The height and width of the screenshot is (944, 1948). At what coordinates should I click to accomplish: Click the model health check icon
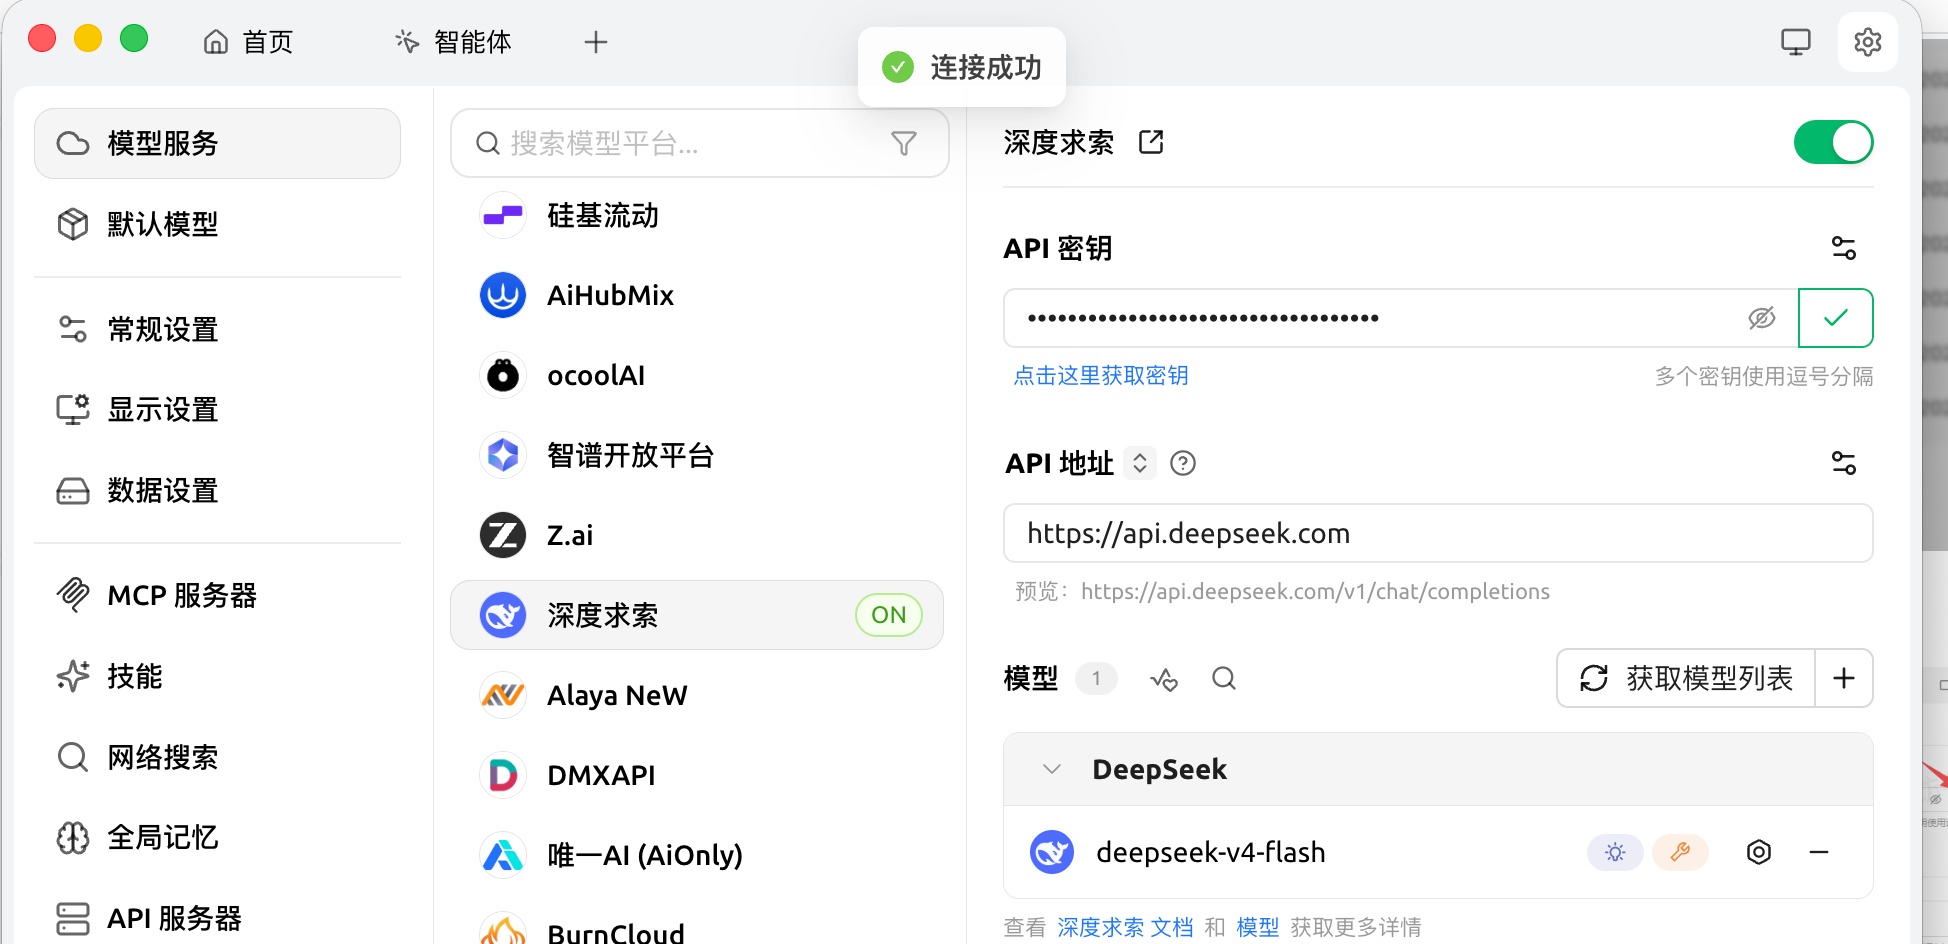1164,679
